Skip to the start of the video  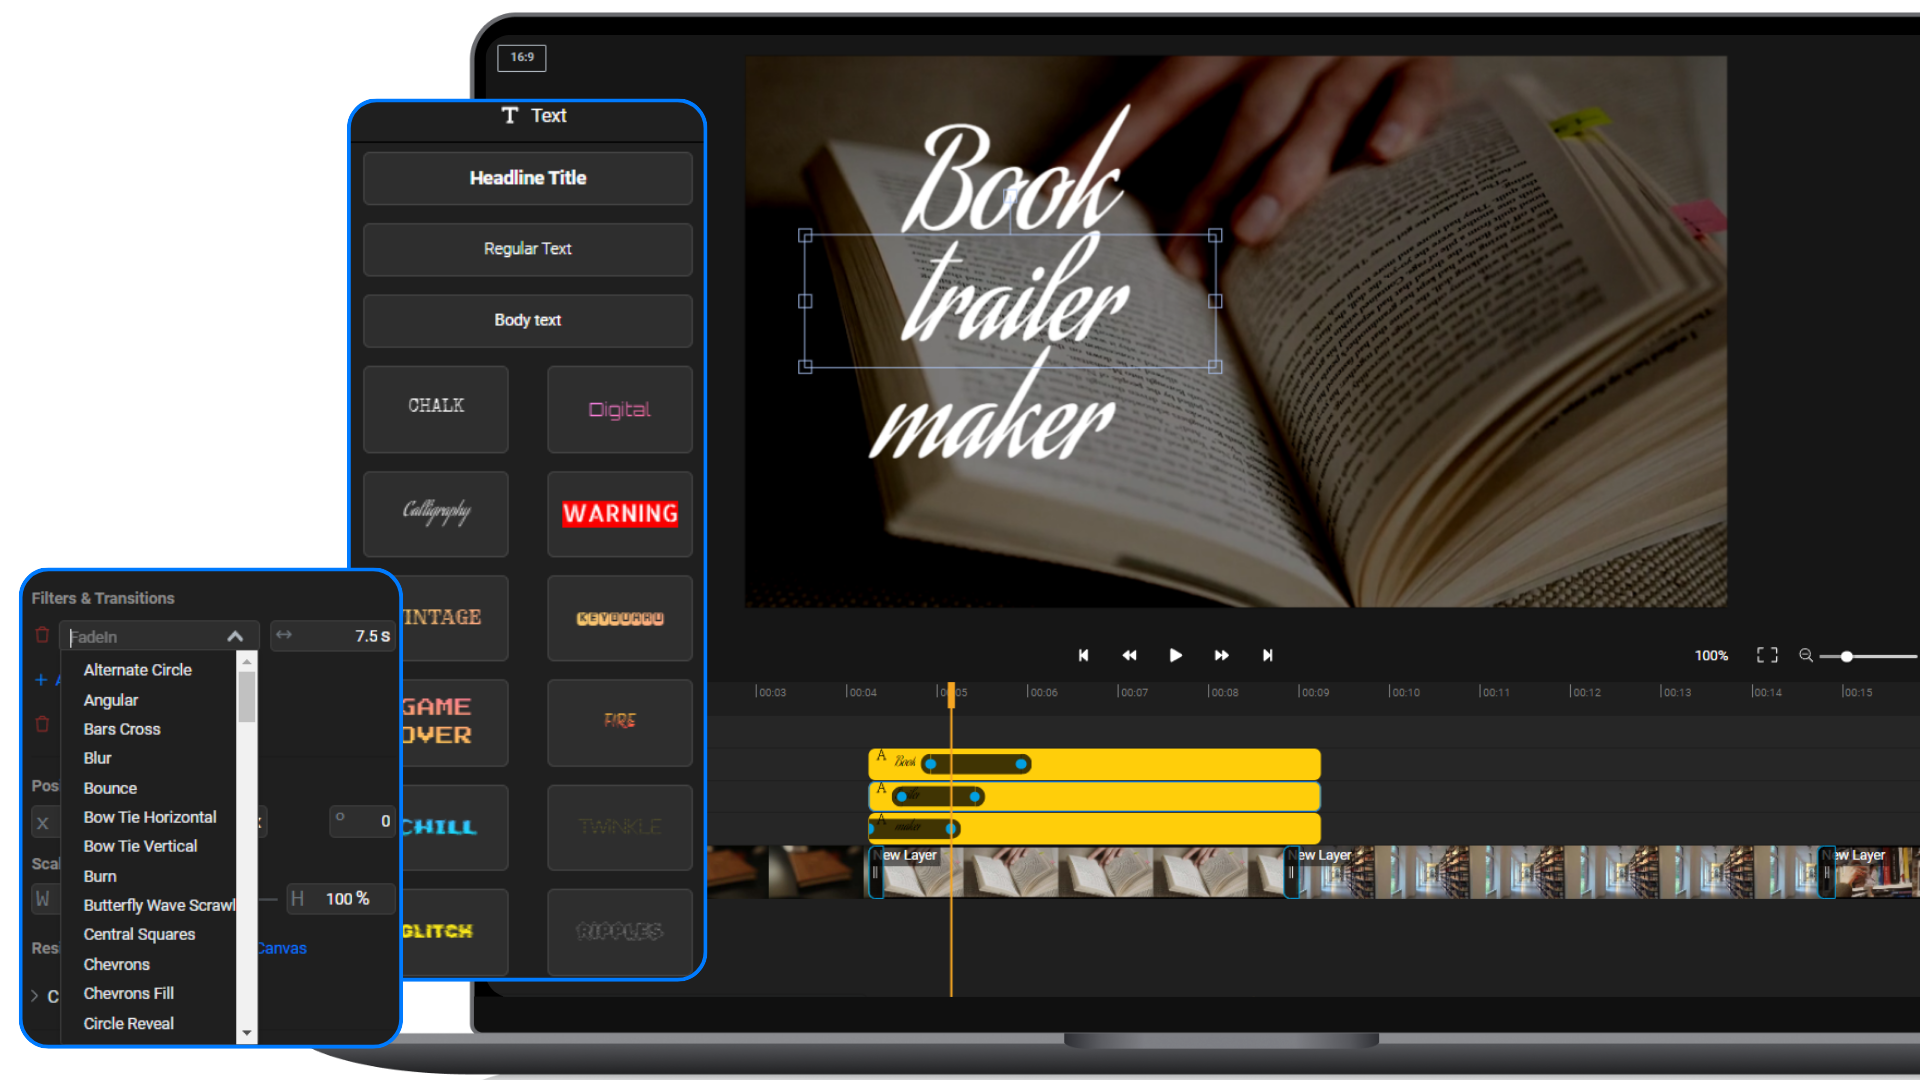click(x=1083, y=655)
